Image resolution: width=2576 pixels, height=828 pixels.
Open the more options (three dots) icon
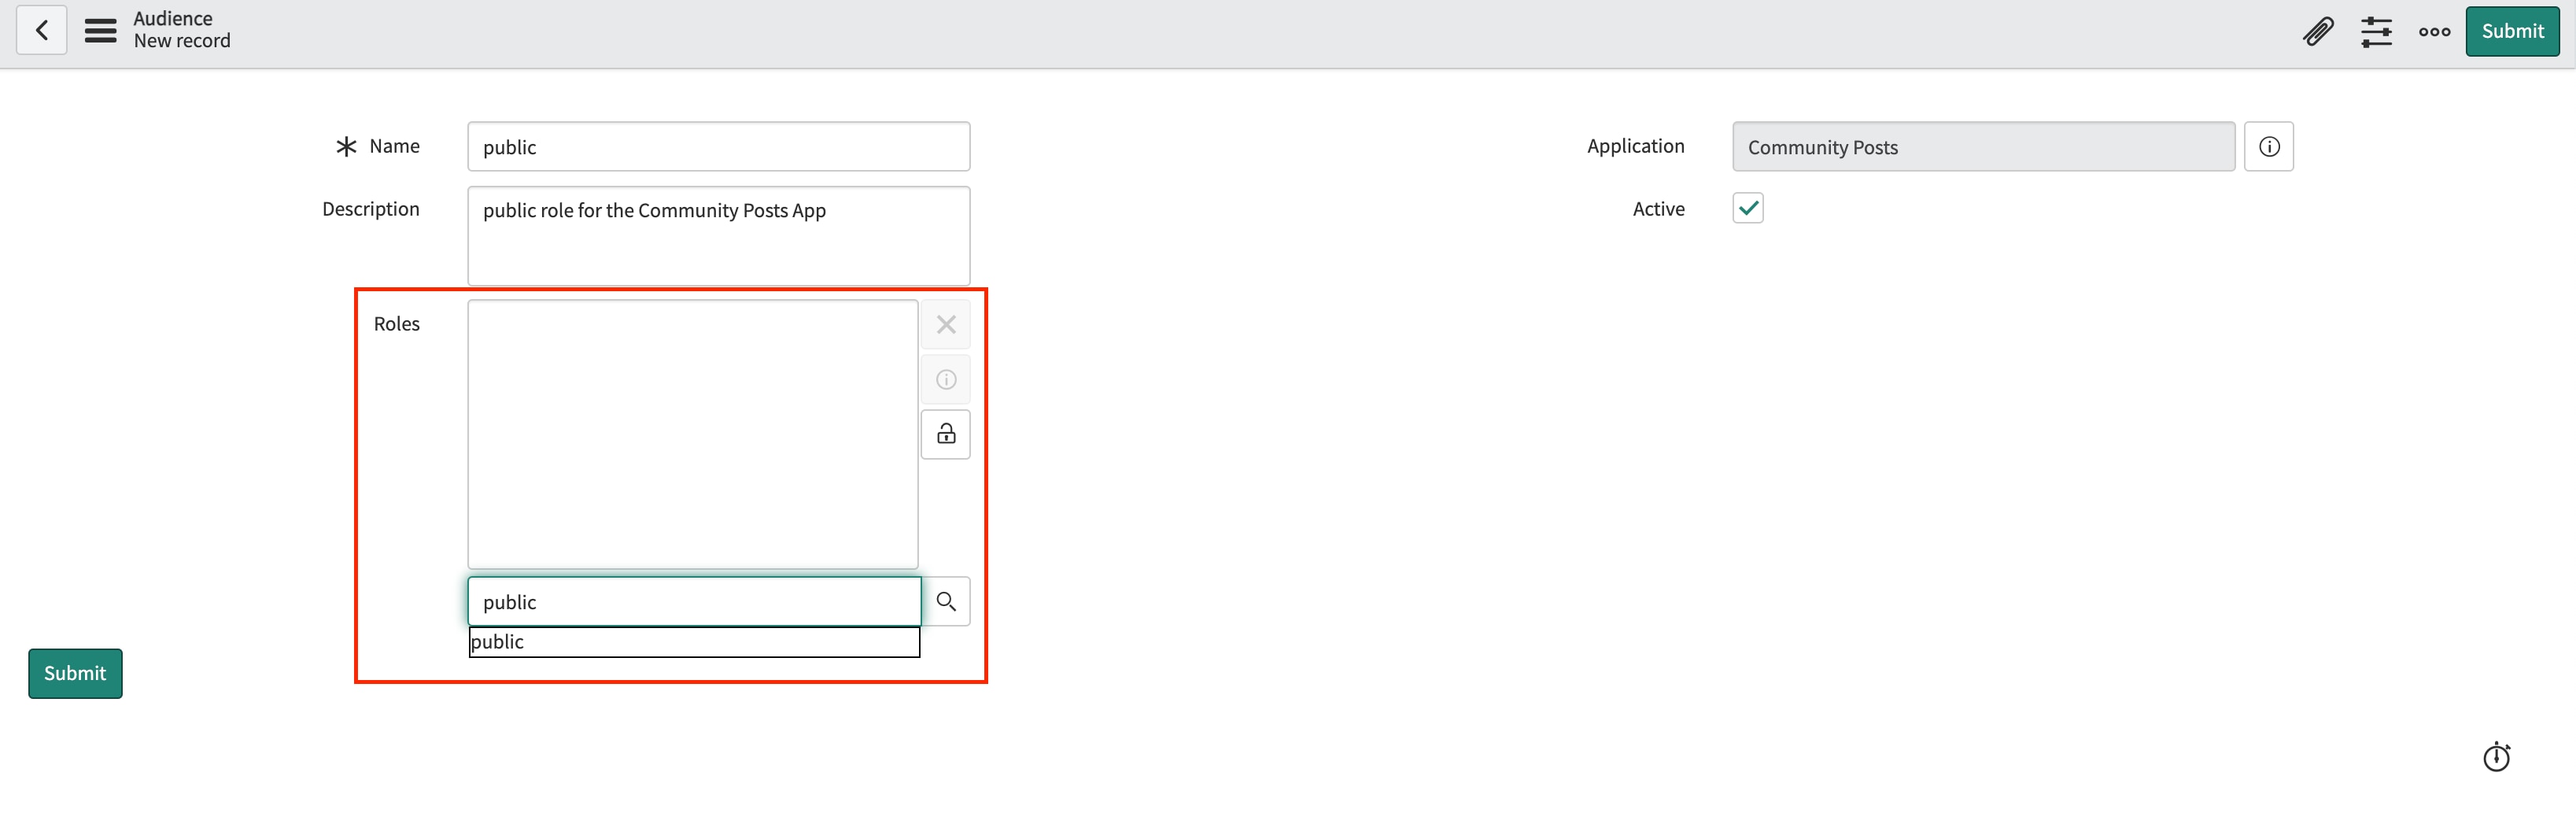(2433, 31)
